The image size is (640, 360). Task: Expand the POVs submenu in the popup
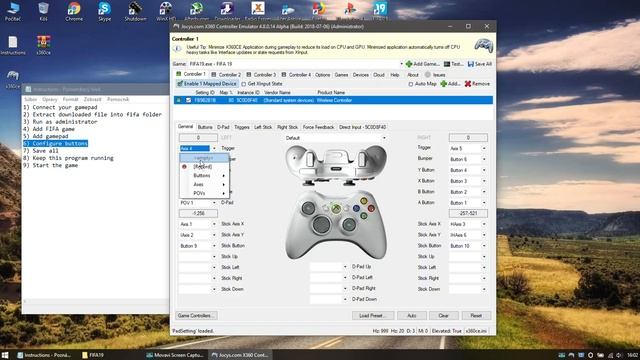(x=204, y=193)
